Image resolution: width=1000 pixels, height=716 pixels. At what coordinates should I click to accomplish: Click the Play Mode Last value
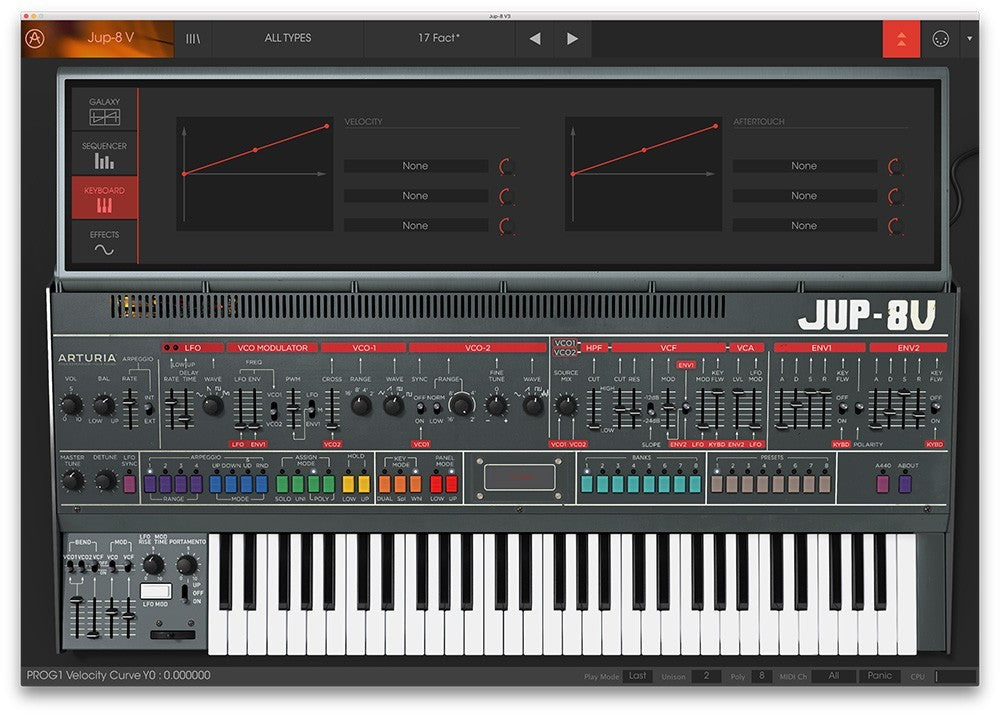coord(637,676)
